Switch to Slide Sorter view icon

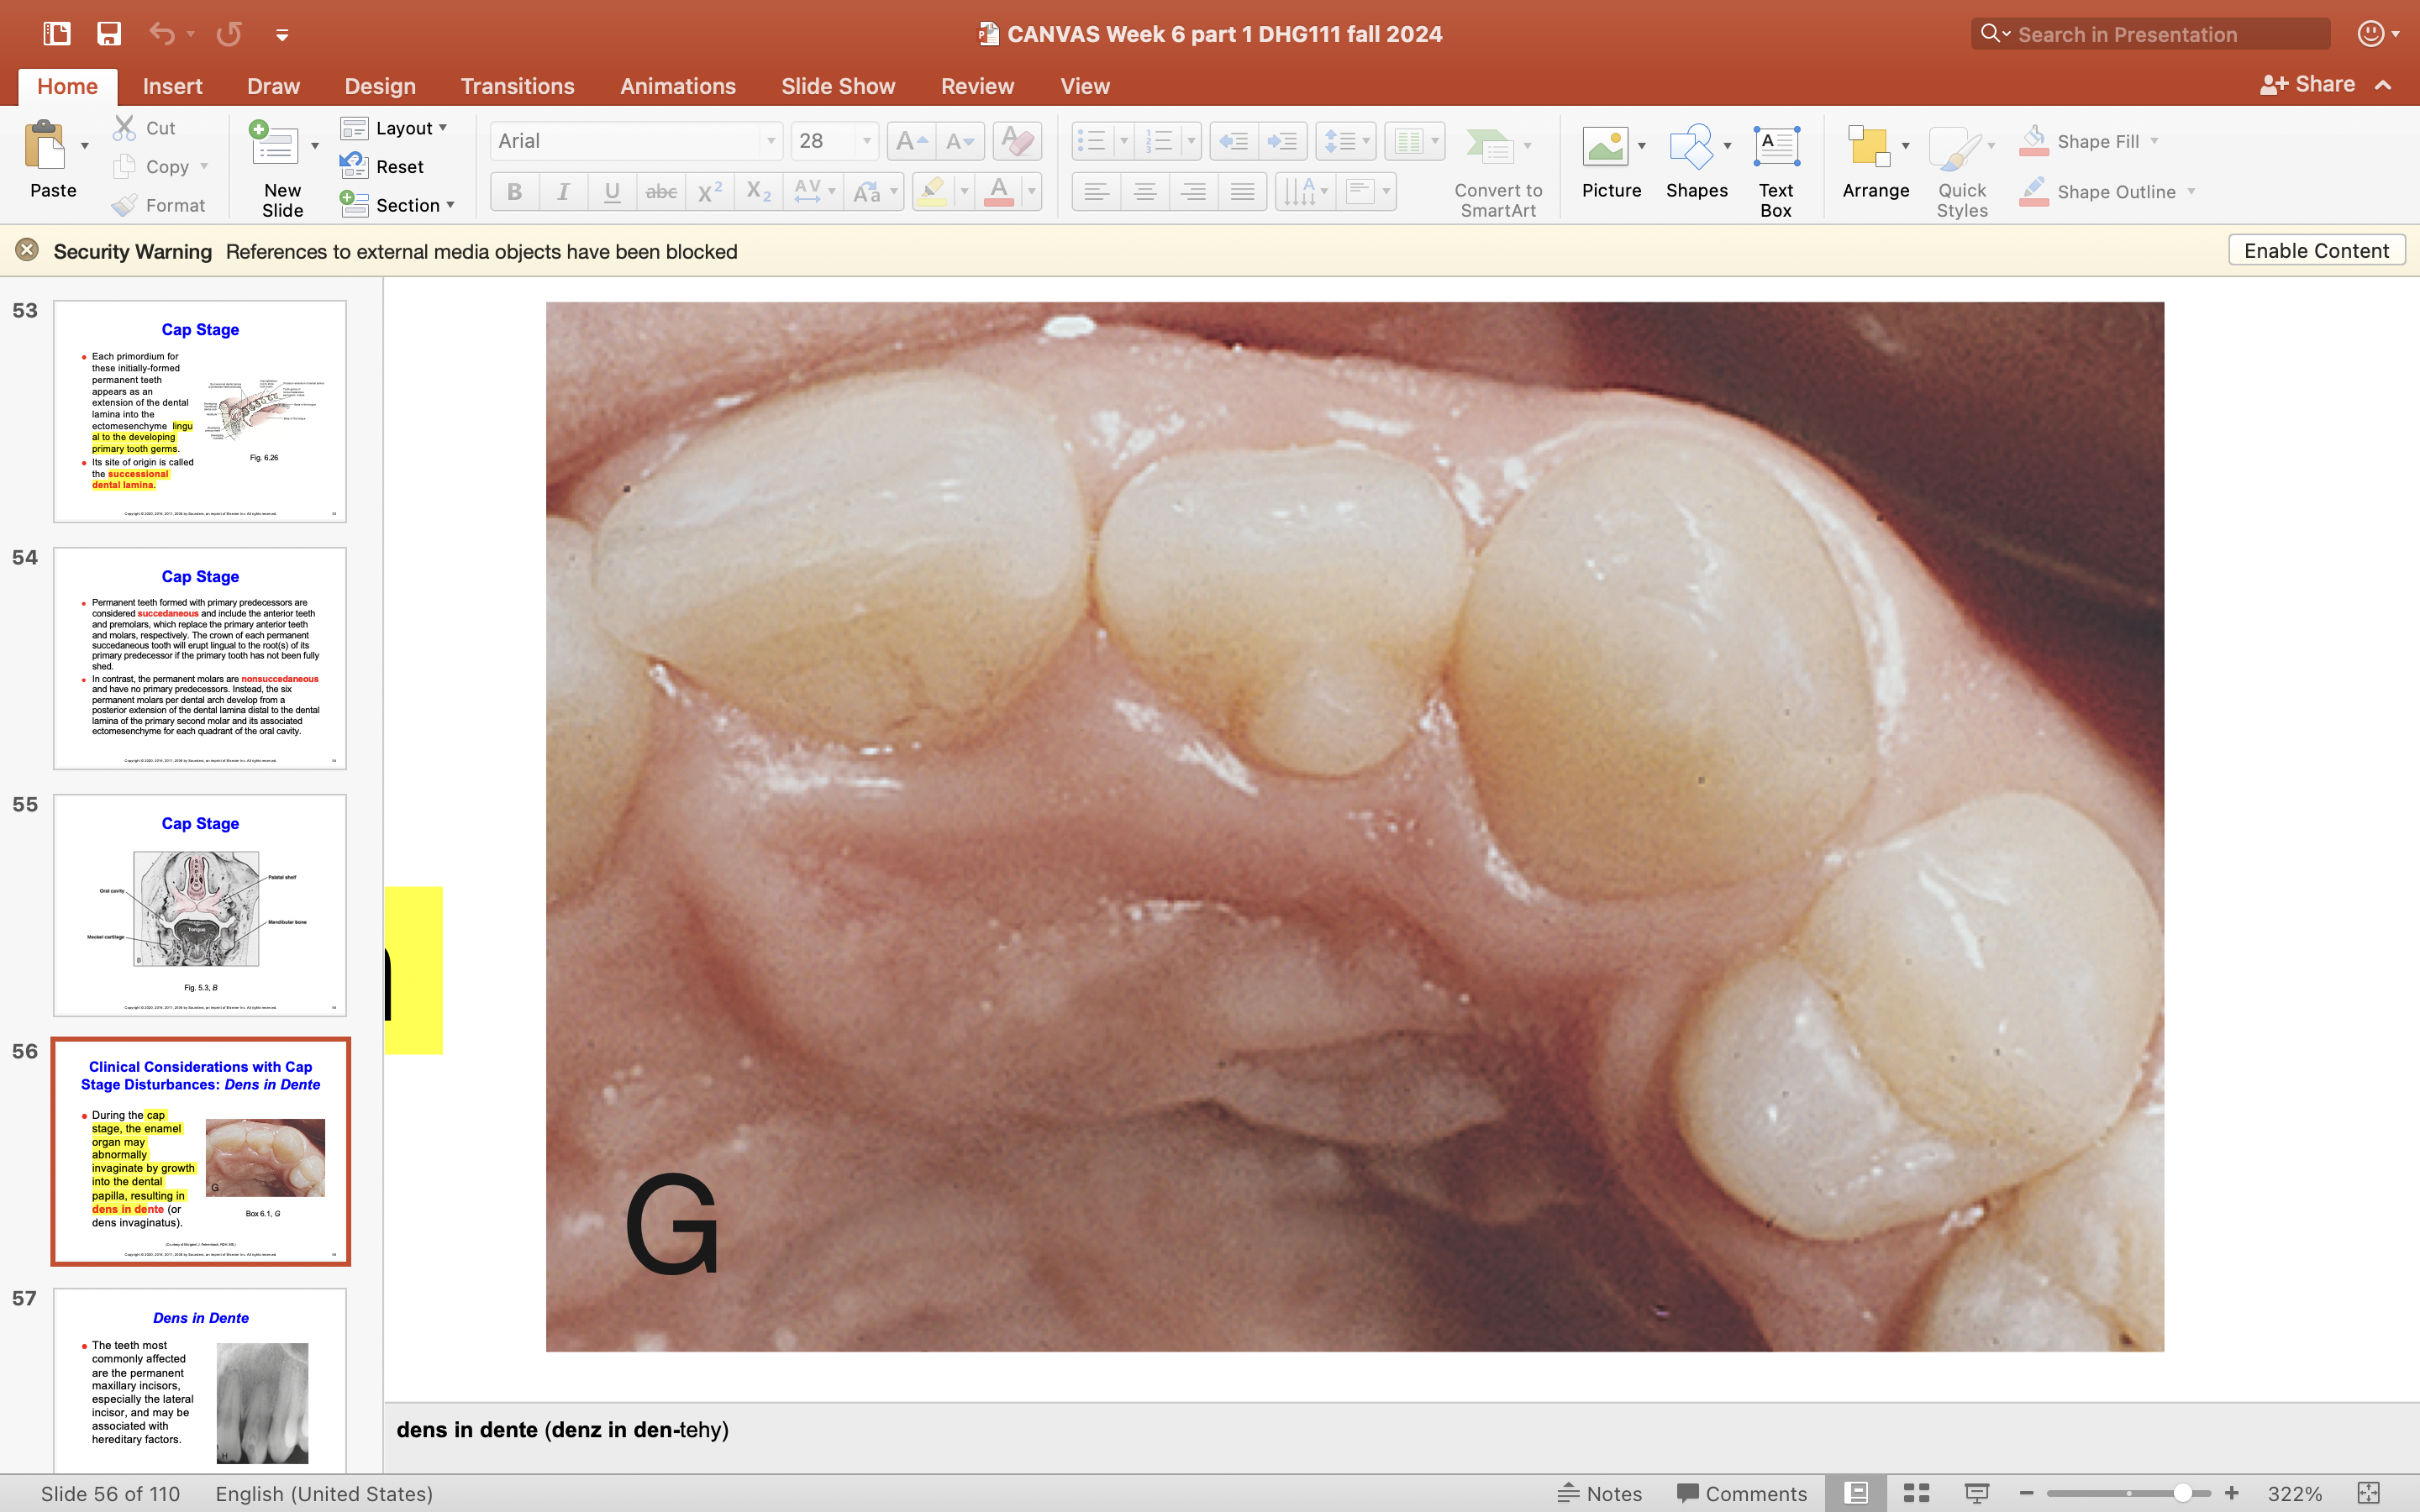click(1915, 1493)
